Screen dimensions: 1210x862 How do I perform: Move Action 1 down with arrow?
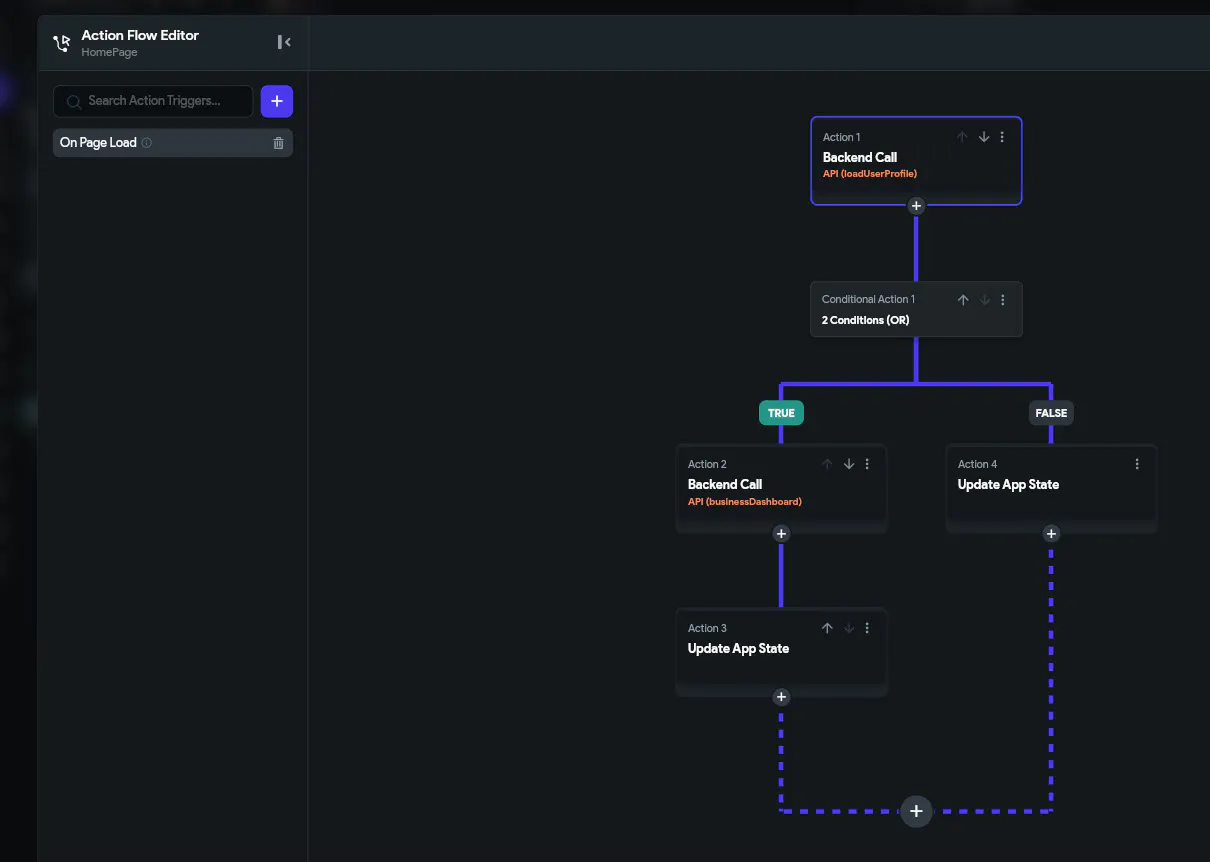[984, 137]
